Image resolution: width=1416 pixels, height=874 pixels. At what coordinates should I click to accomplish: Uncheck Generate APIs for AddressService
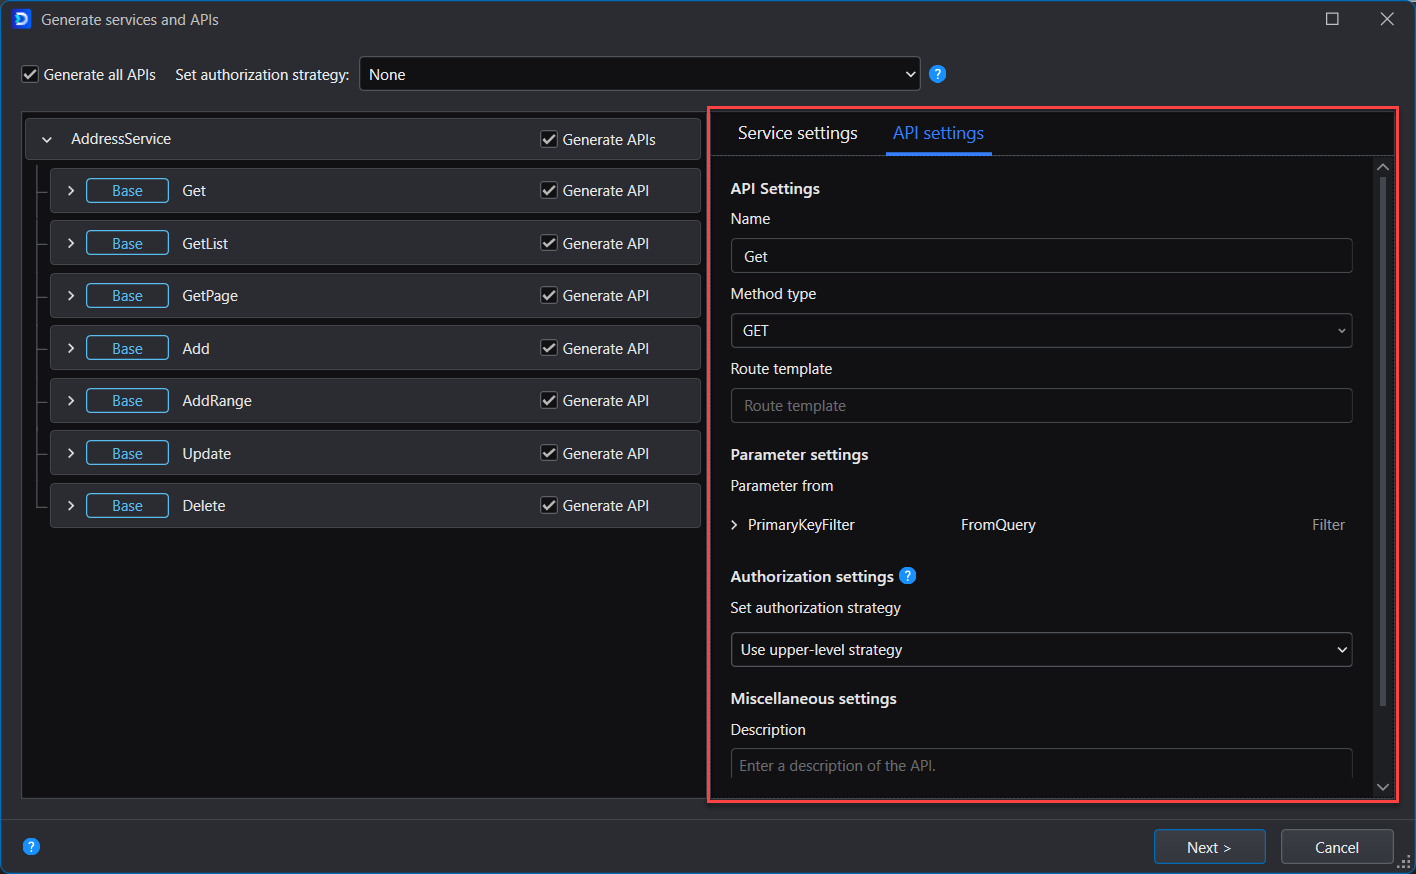tap(549, 139)
